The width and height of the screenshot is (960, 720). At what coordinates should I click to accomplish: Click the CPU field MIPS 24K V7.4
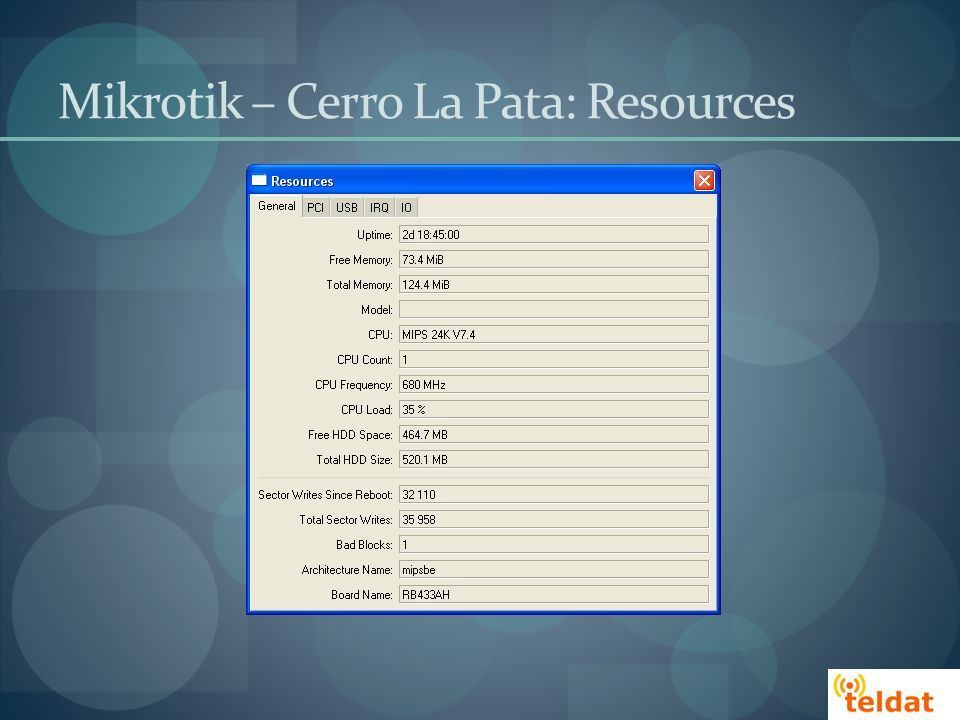(x=553, y=334)
